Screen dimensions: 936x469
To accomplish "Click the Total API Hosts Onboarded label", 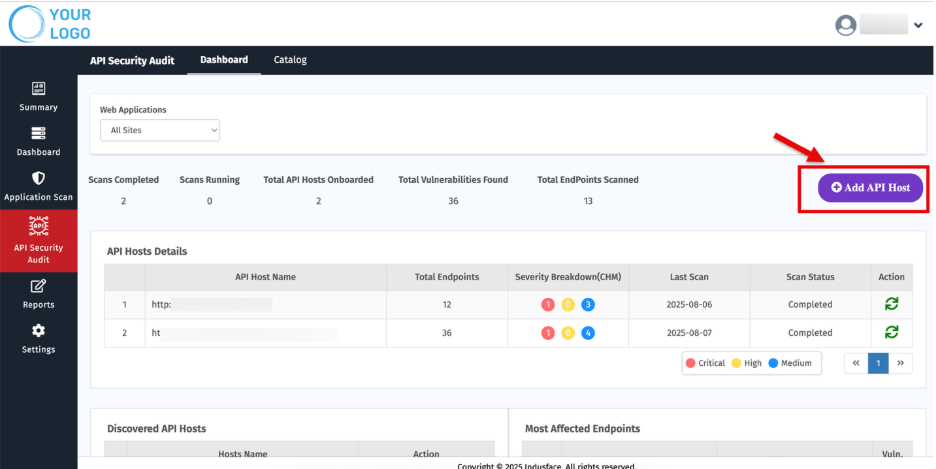I will 318,180.
